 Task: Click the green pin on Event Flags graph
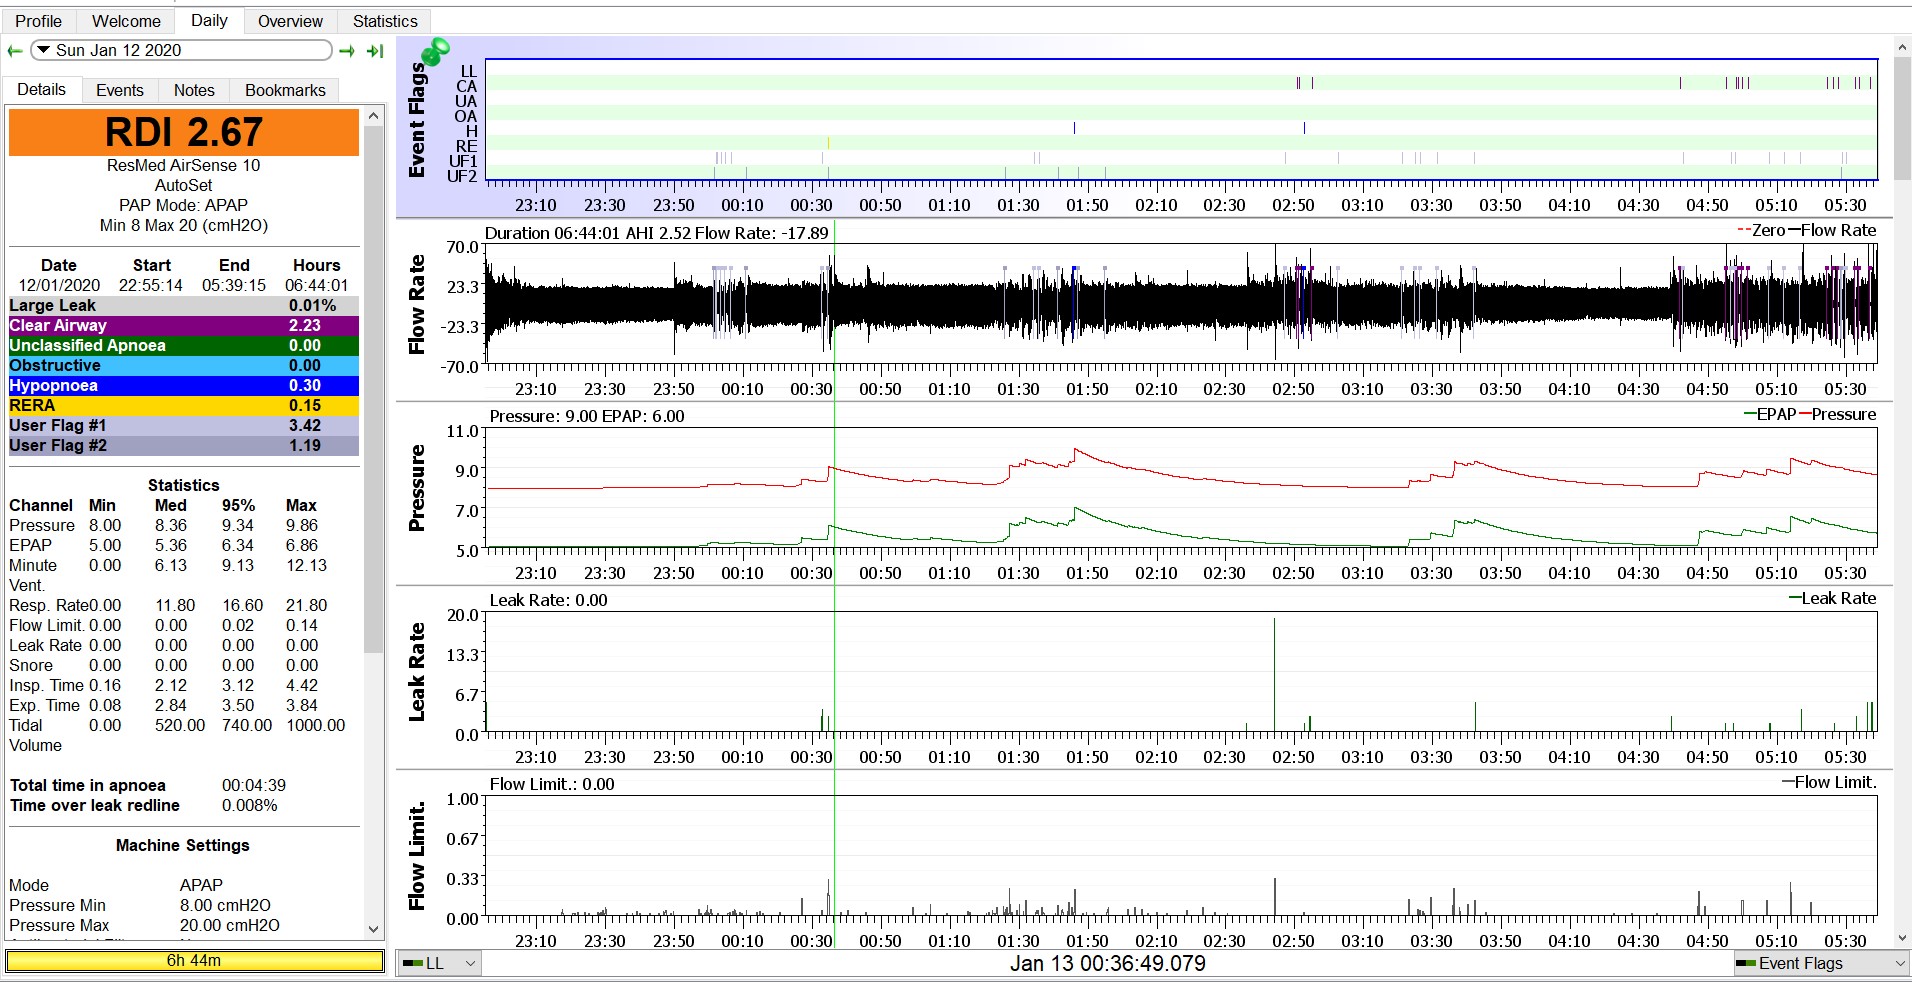pyautogui.click(x=436, y=51)
